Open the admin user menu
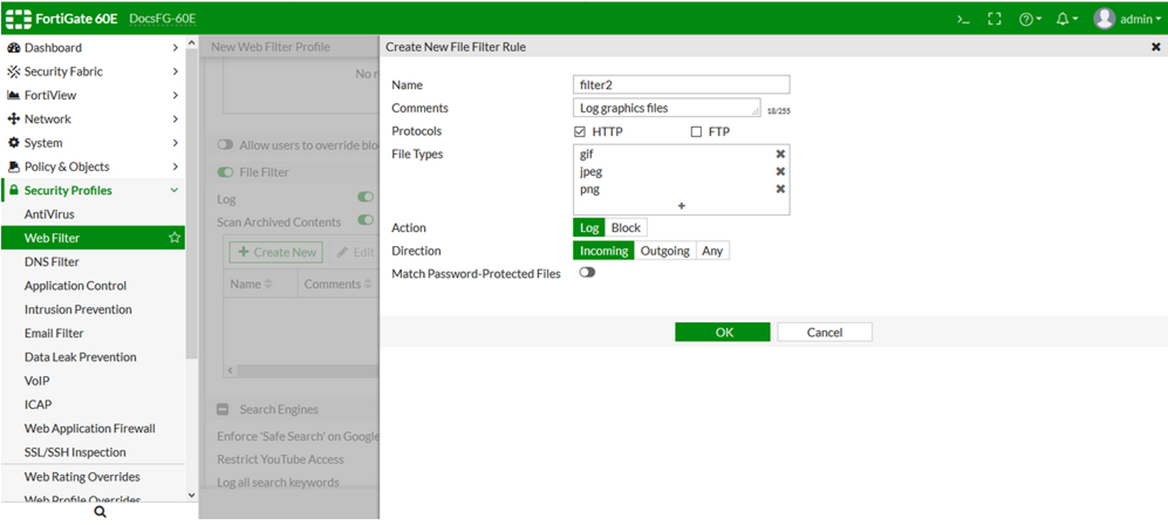Viewport: 1168px width, 525px height. coord(1126,19)
